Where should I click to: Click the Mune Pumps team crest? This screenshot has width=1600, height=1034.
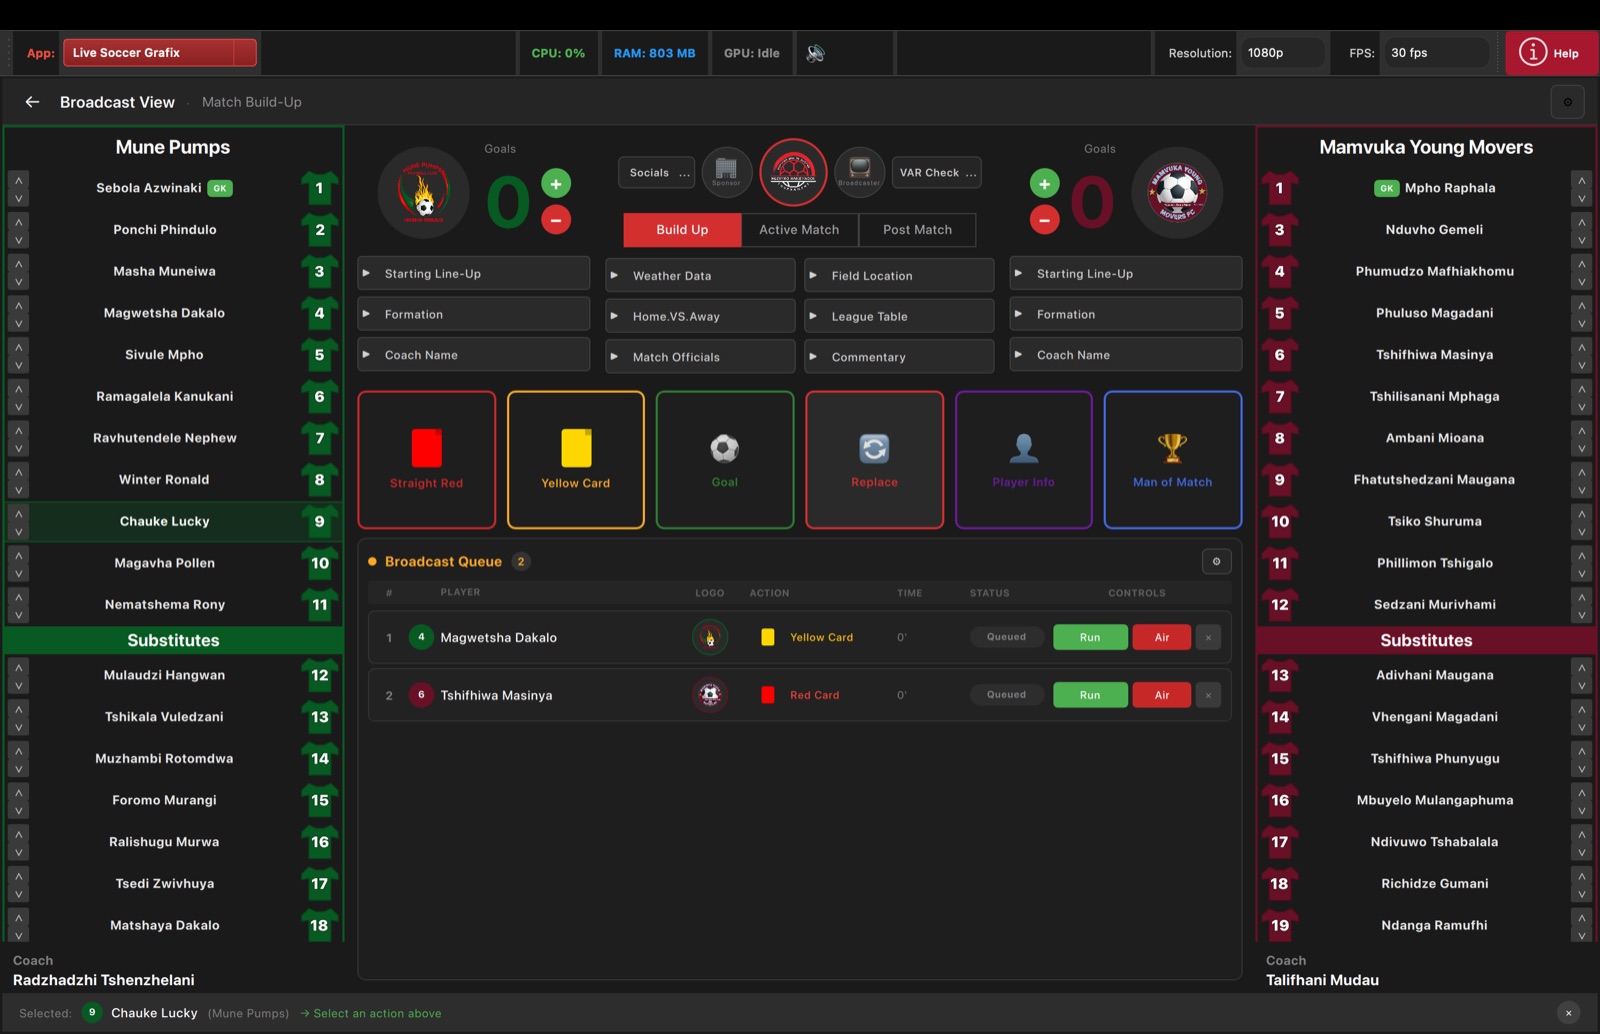coord(424,193)
